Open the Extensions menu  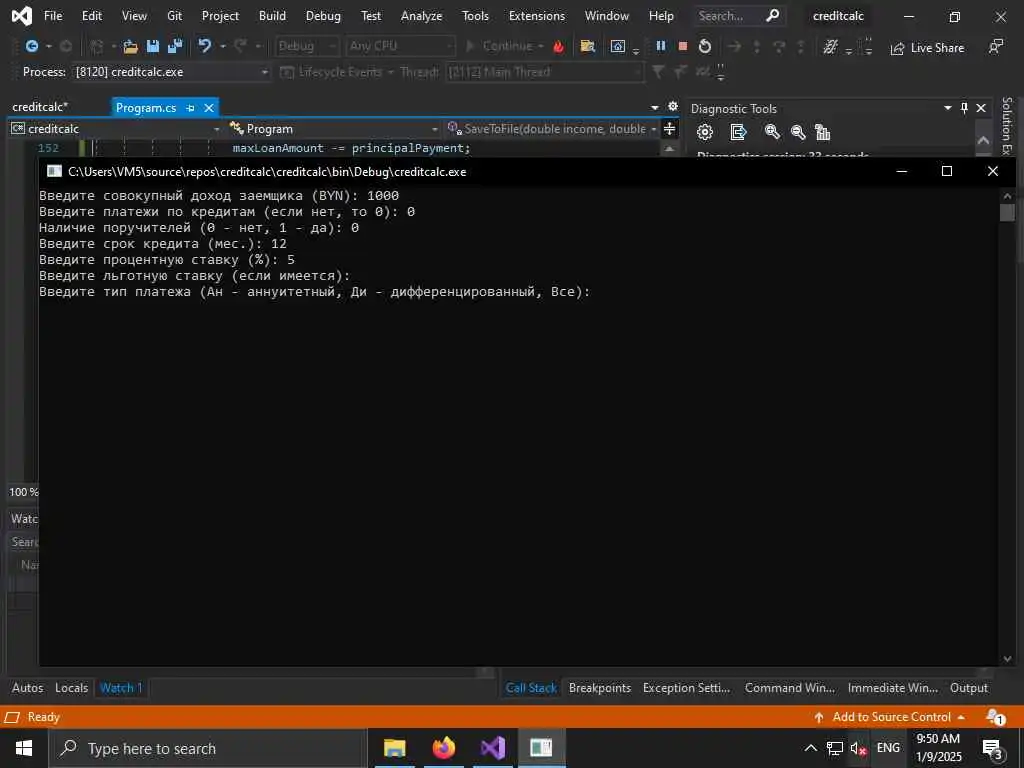coord(537,16)
